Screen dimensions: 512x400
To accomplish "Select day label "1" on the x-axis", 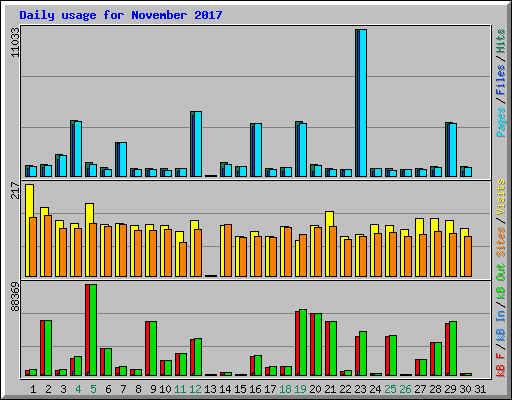I will point(33,389).
